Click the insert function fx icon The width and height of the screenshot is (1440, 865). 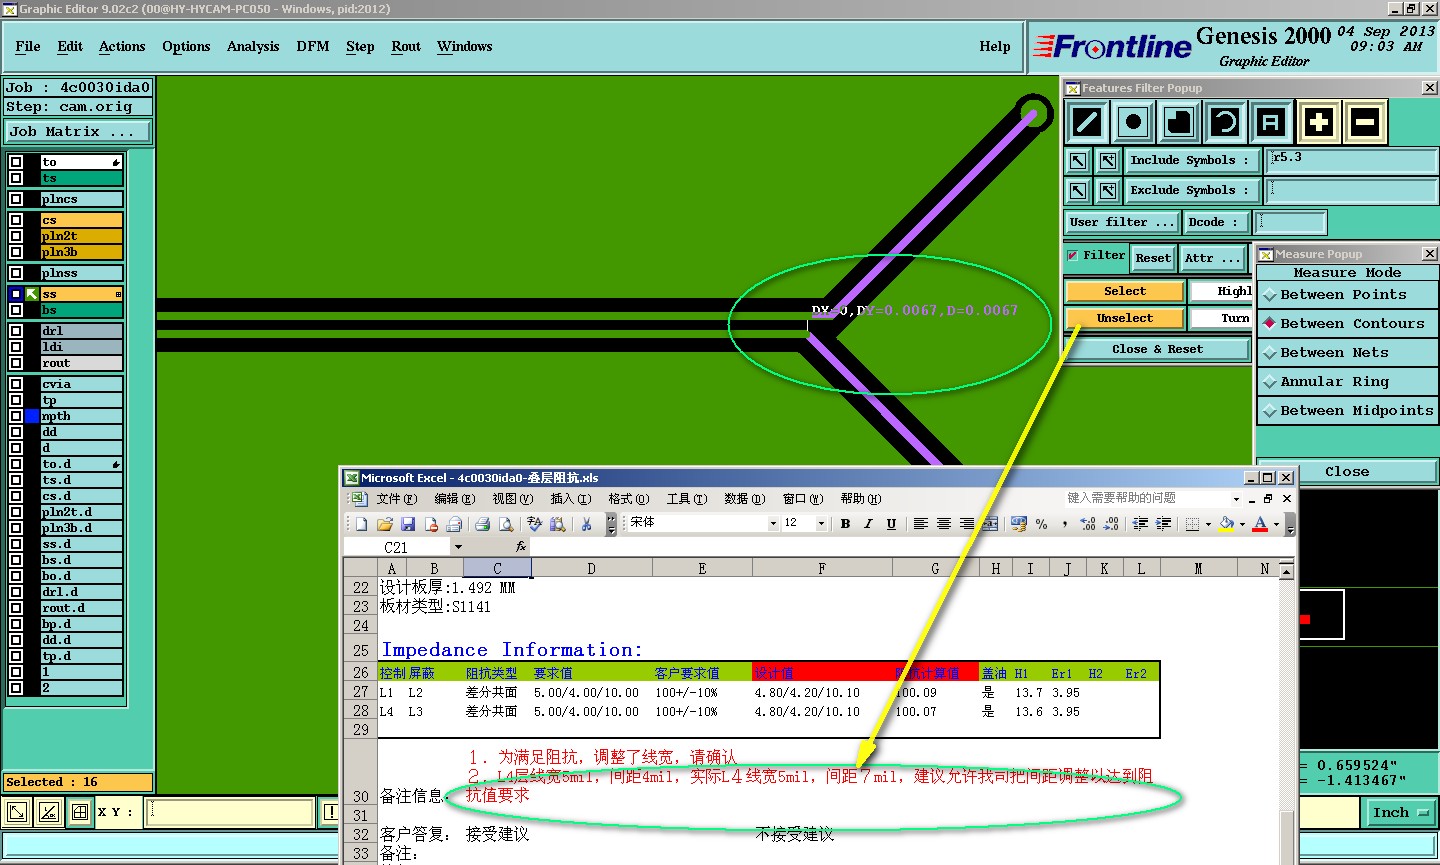coord(521,547)
